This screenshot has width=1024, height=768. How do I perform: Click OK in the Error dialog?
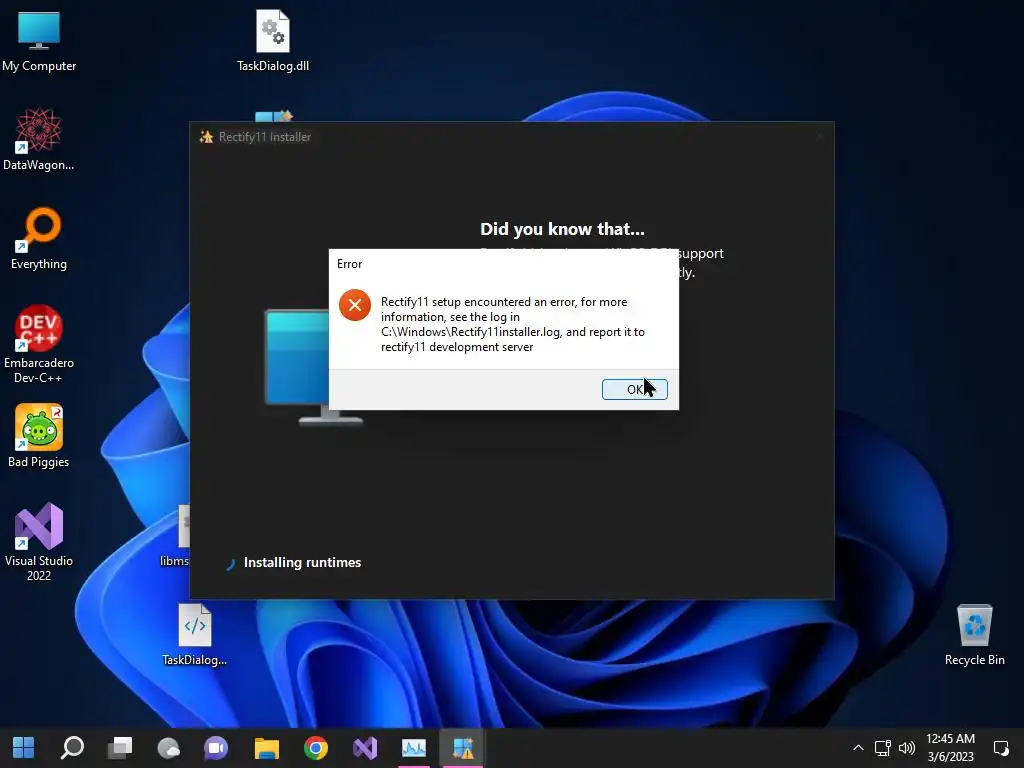tap(634, 389)
